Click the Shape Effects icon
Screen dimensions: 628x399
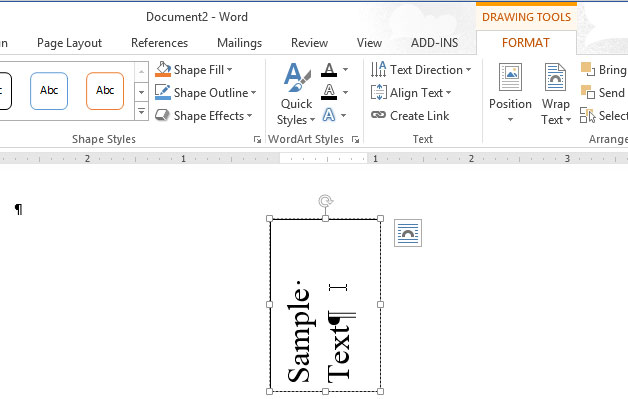[x=163, y=115]
